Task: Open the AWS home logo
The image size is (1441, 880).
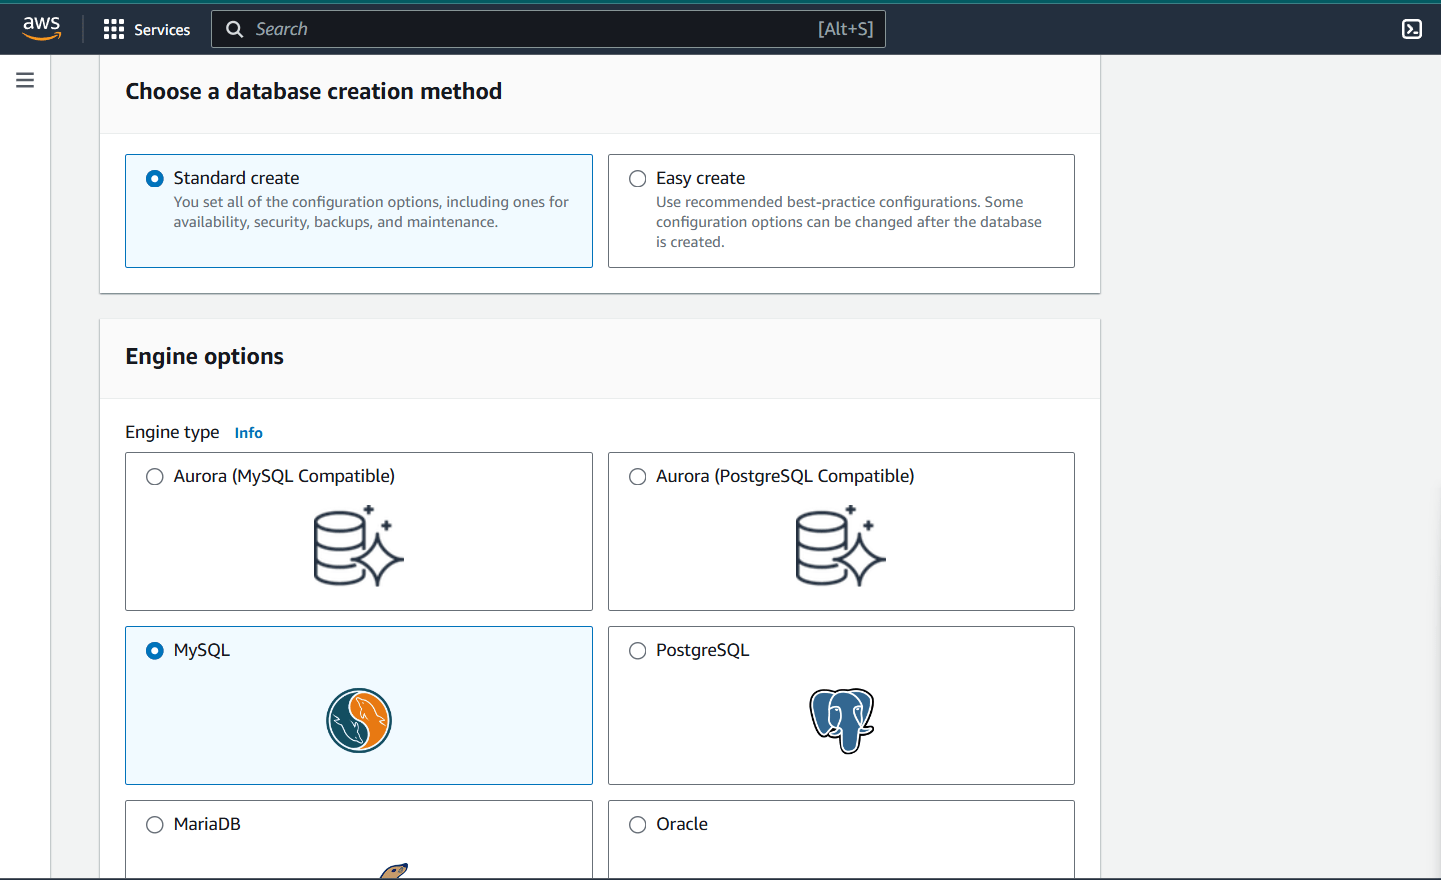Action: pyautogui.click(x=42, y=29)
